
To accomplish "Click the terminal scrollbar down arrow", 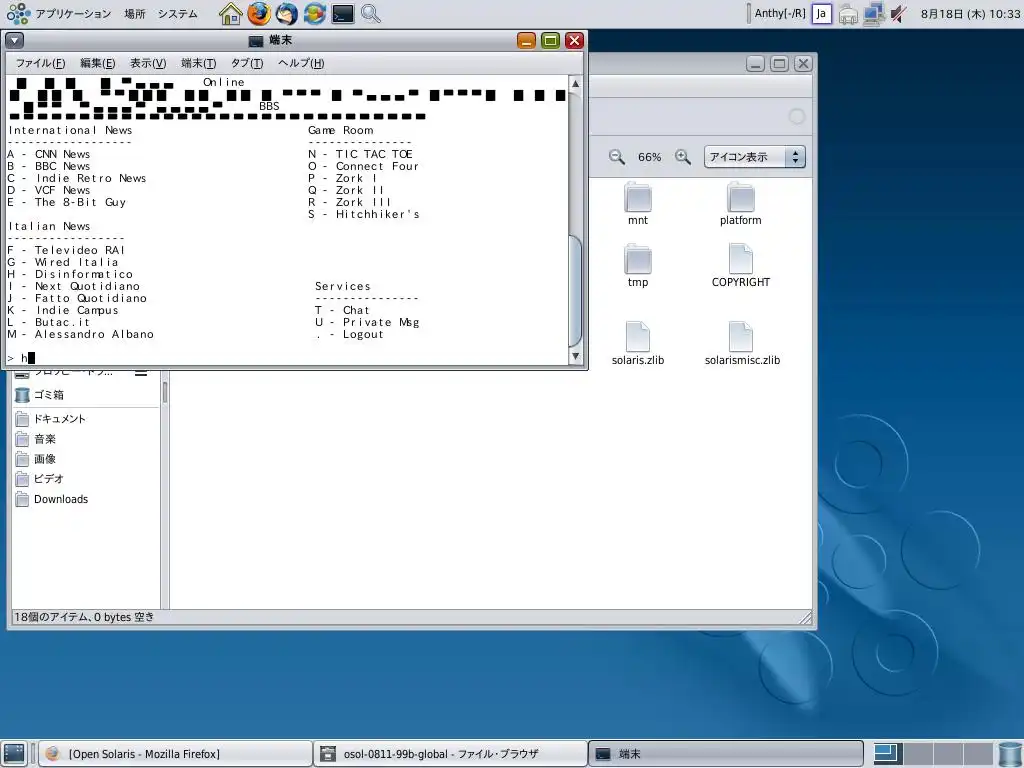I will coord(575,356).
